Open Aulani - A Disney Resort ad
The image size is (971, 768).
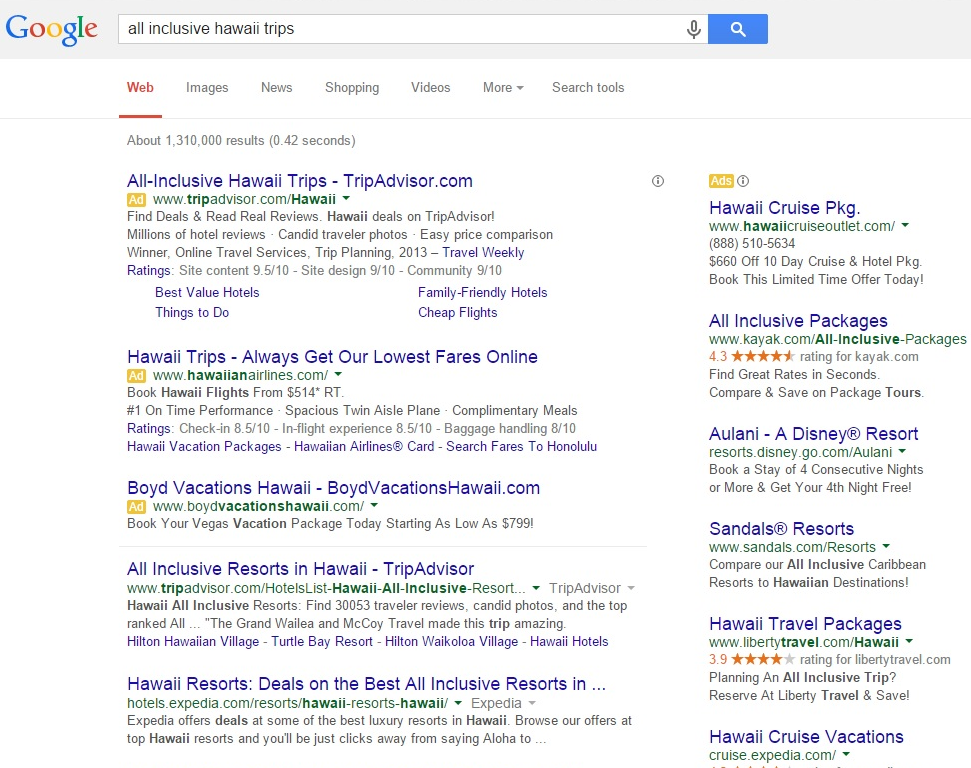[814, 434]
